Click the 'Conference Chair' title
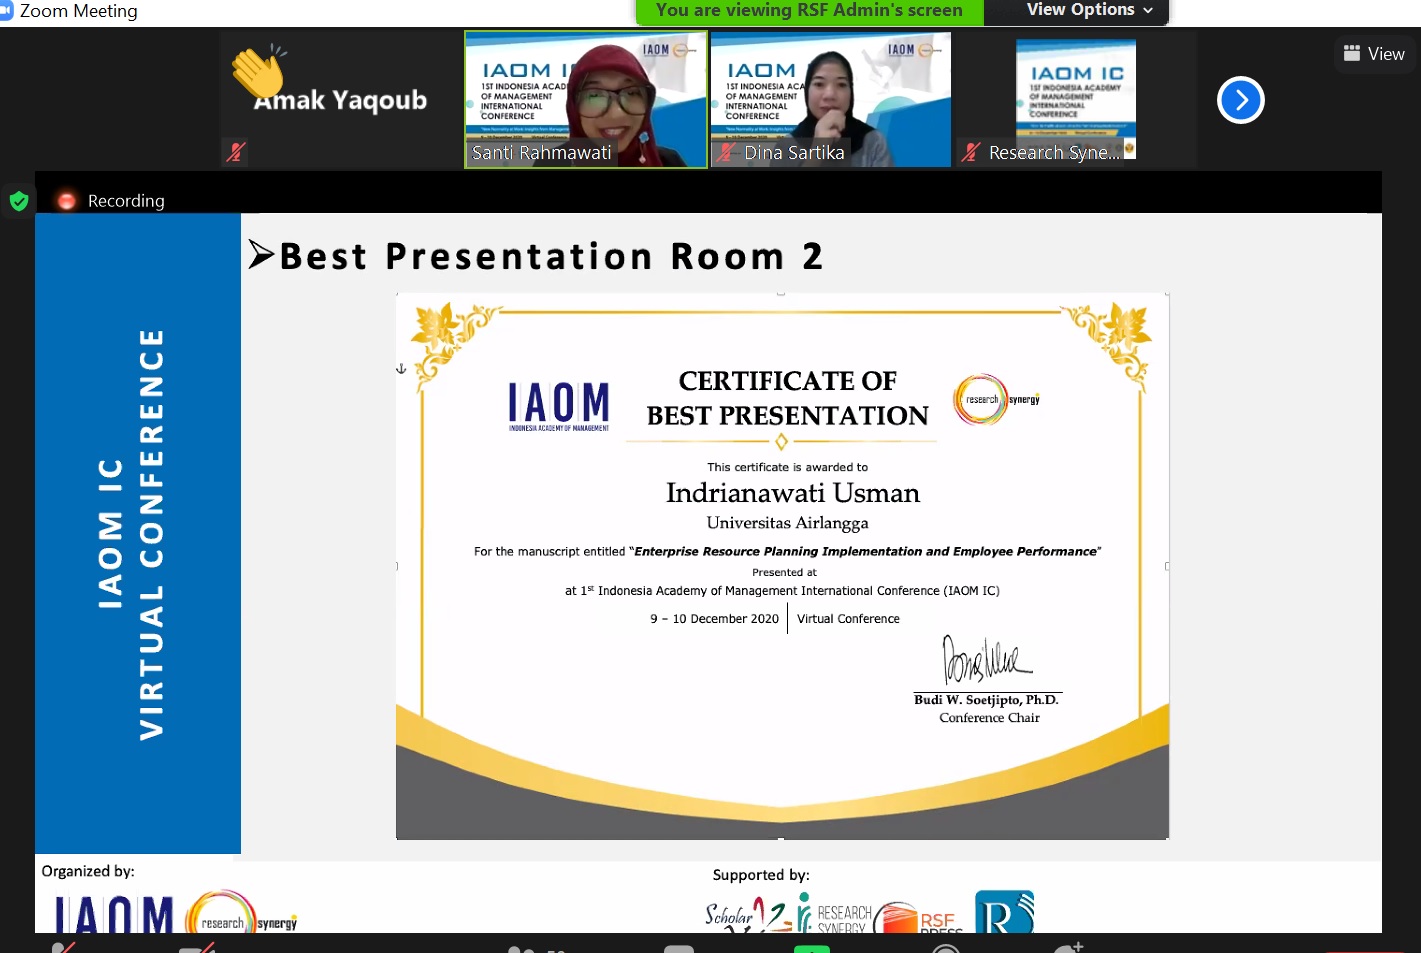Screen dimensions: 1421x953 (989, 718)
